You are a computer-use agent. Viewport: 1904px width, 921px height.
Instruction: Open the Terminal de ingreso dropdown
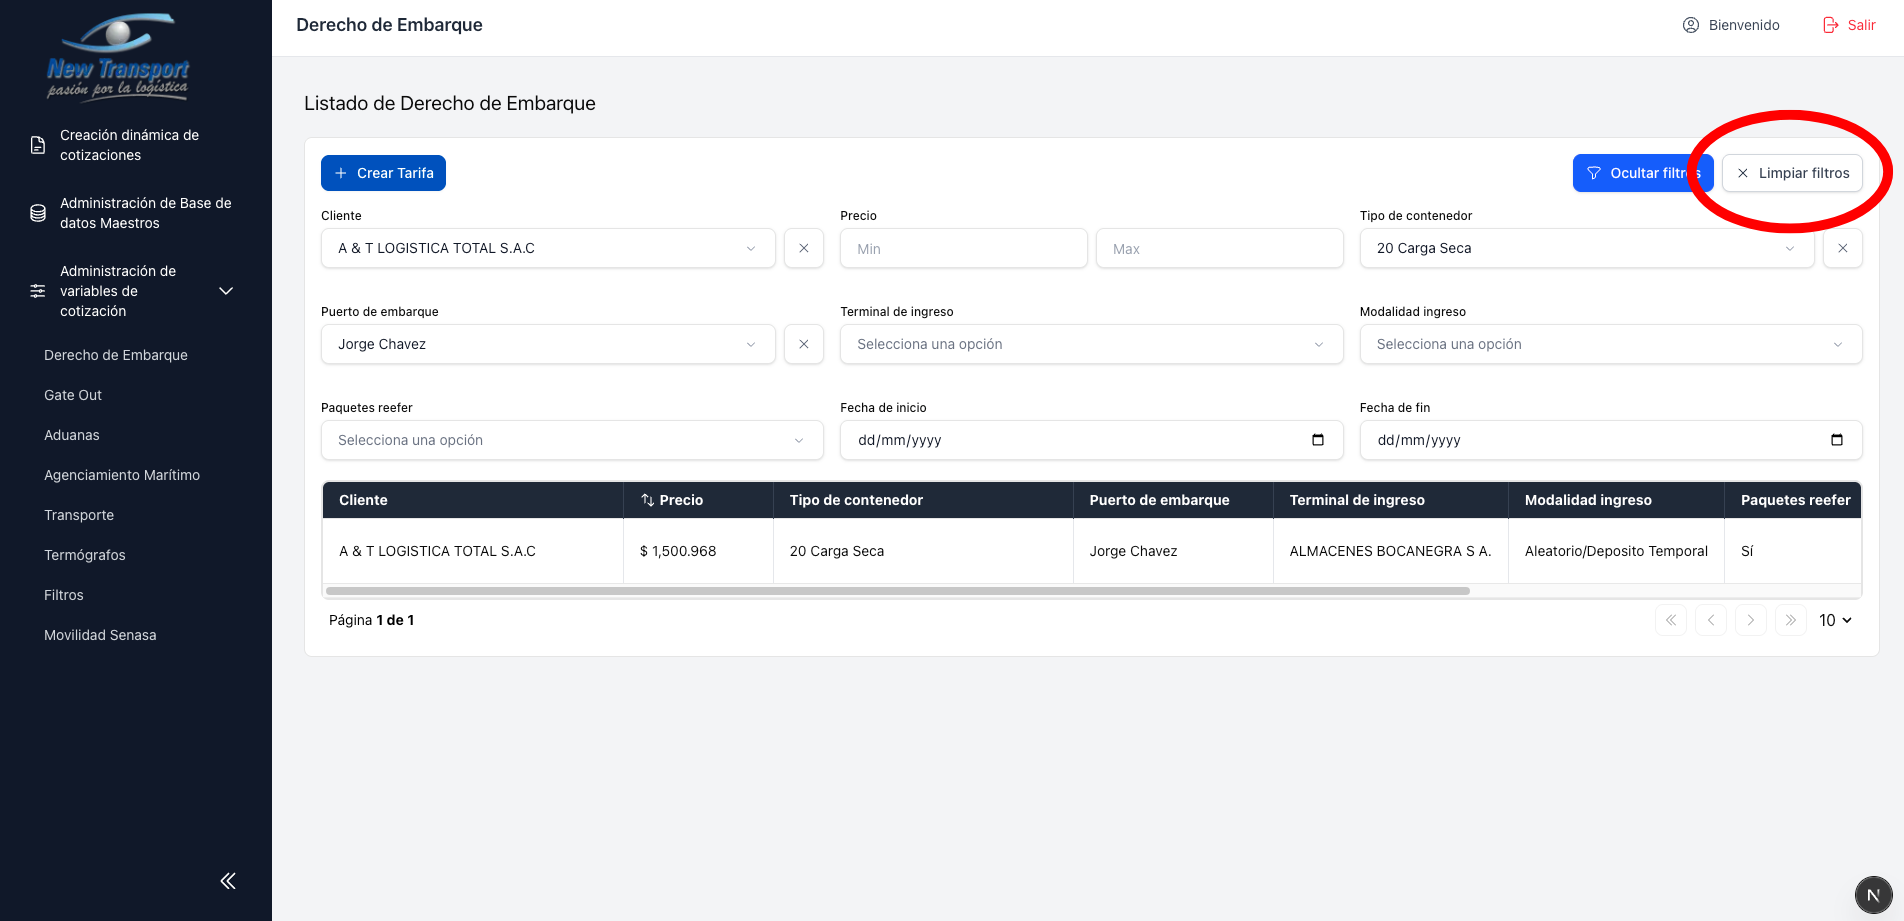pos(1091,344)
